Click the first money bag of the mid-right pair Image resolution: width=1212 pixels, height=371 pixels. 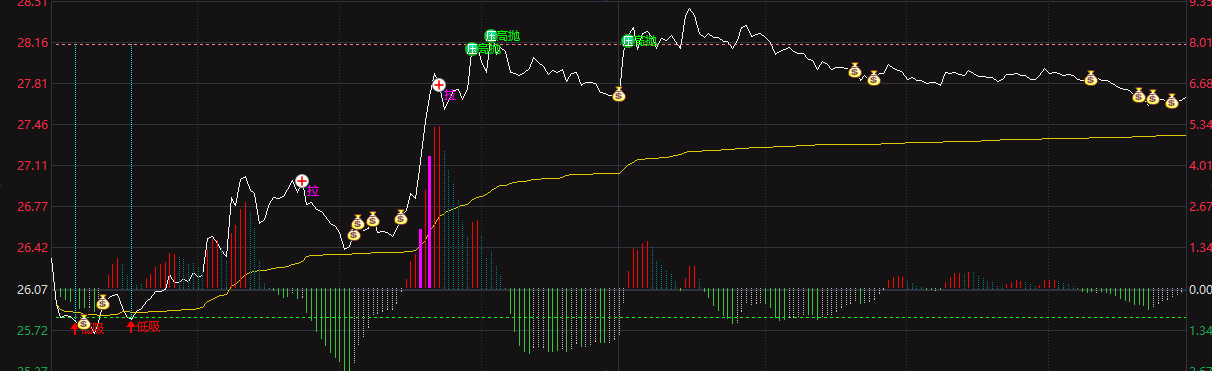855,70
